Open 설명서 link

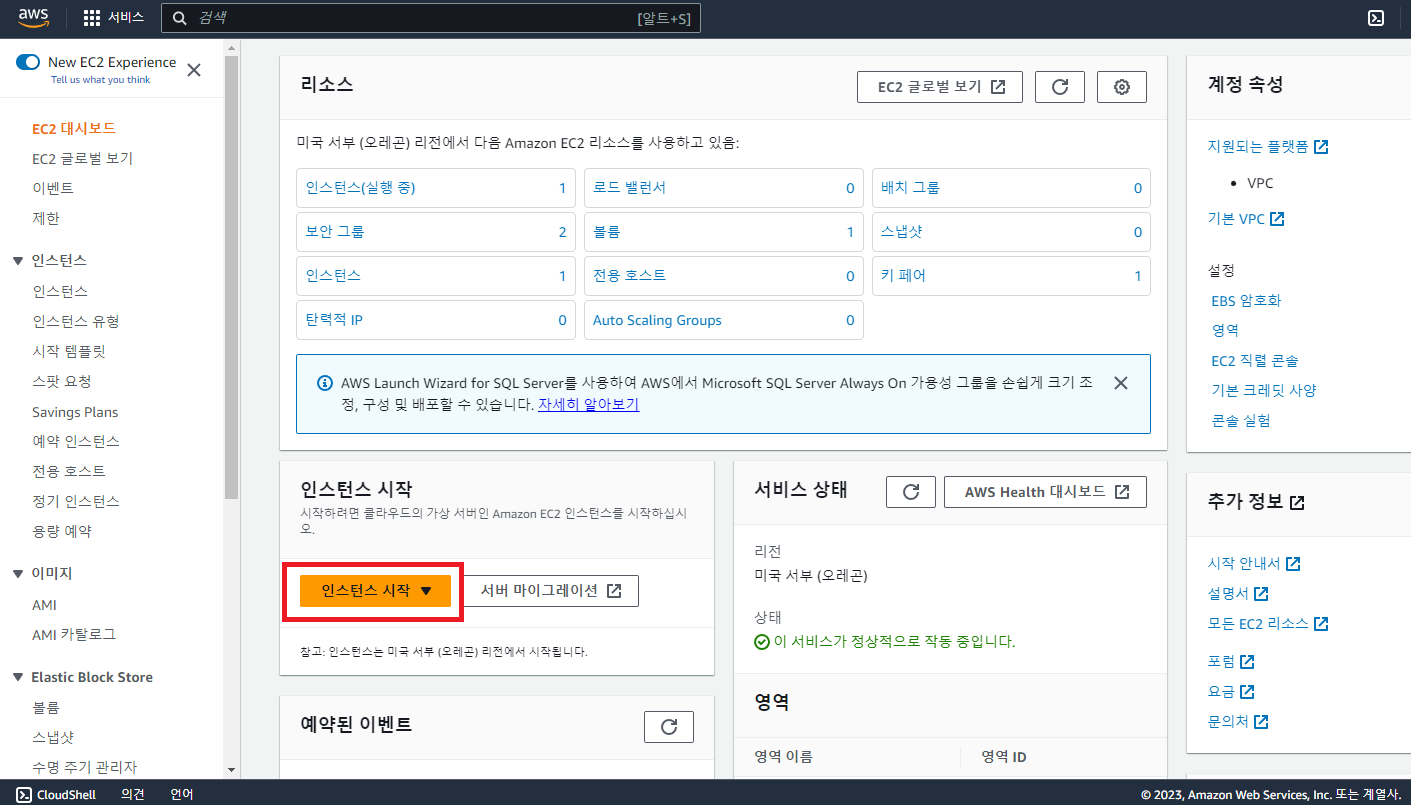pos(1238,594)
